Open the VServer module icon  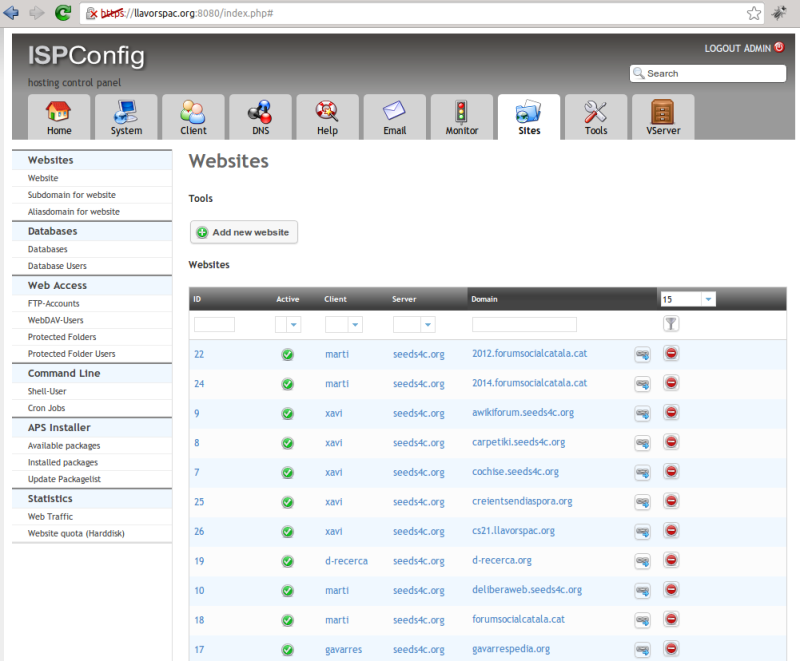[663, 111]
